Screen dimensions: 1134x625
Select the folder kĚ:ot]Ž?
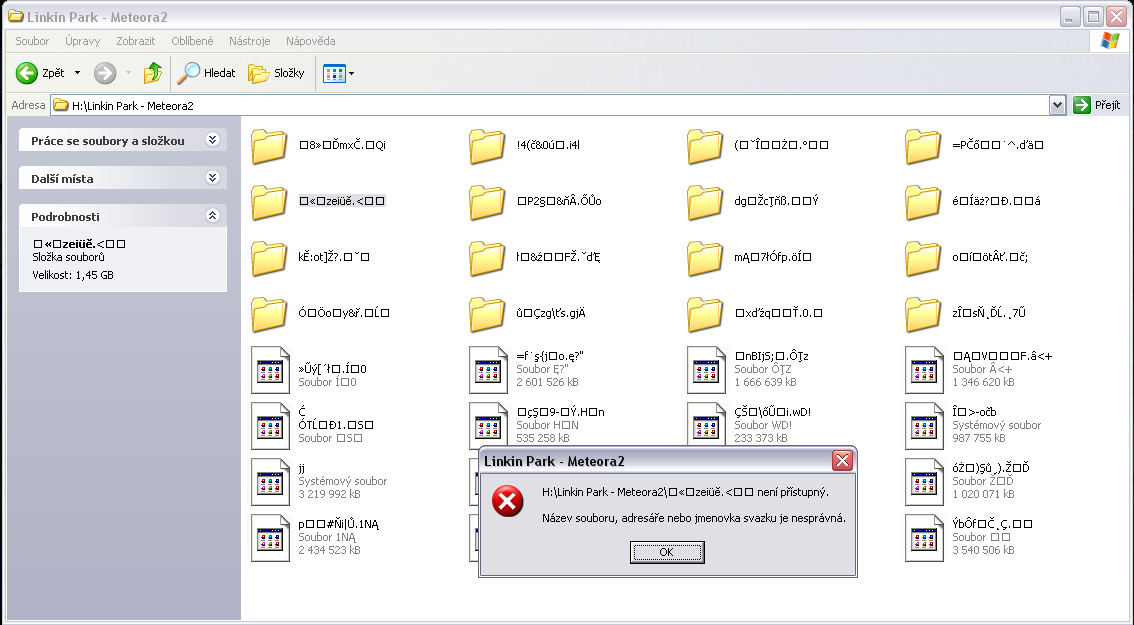269,258
